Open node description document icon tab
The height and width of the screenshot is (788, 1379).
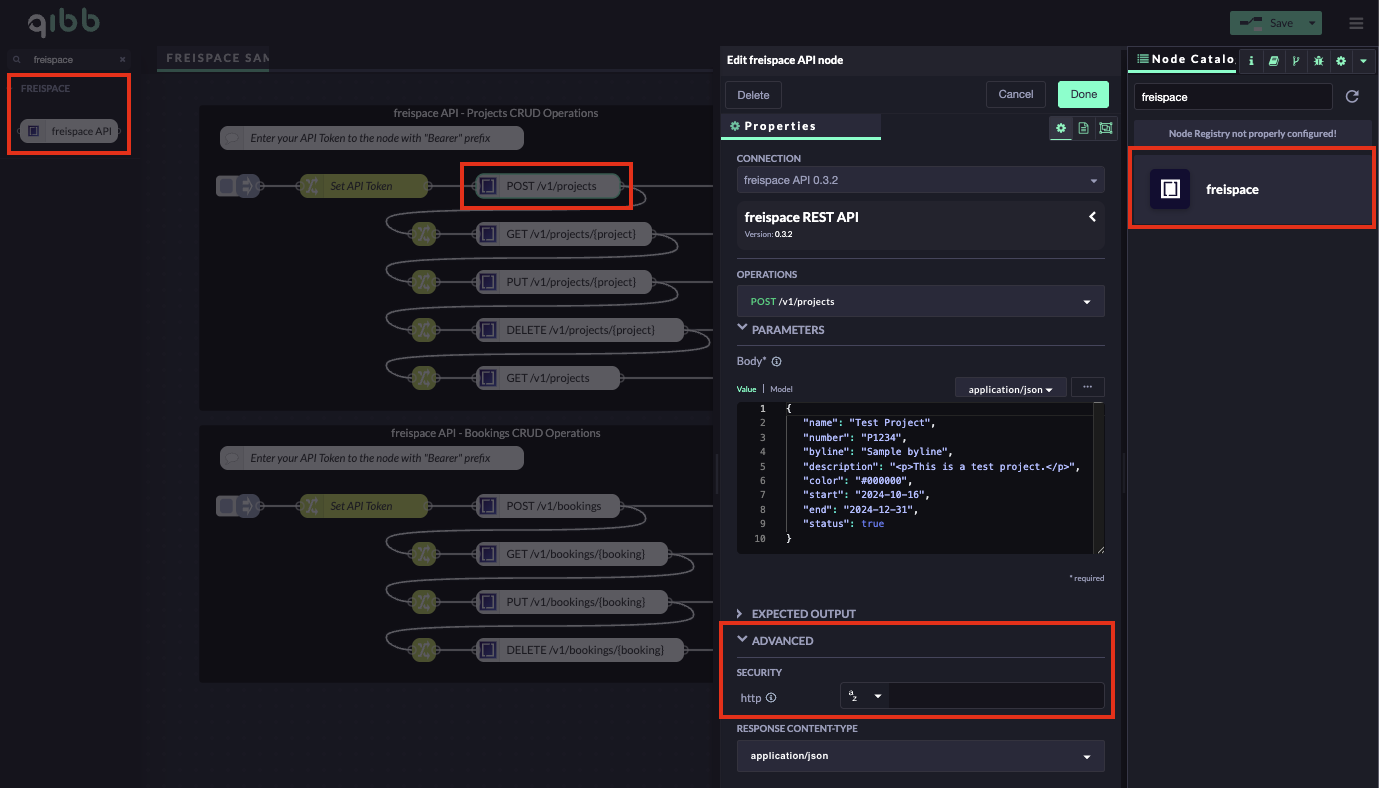click(x=1083, y=128)
